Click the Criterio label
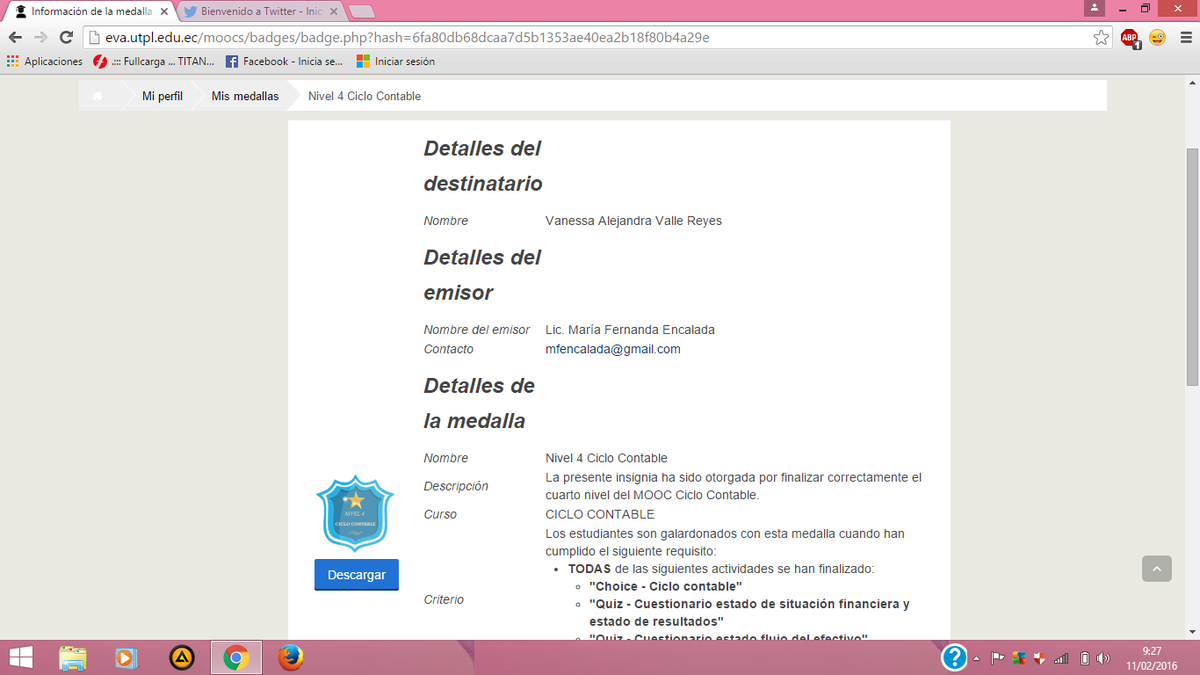 444,599
